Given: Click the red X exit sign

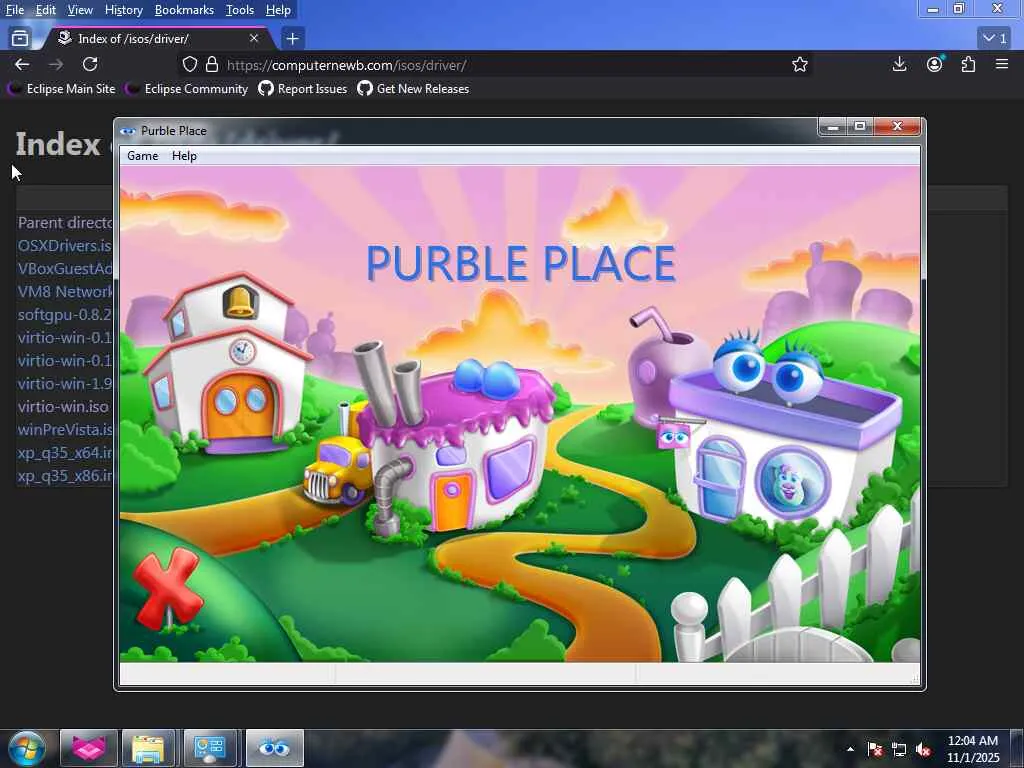Looking at the screenshot, I should (x=167, y=589).
